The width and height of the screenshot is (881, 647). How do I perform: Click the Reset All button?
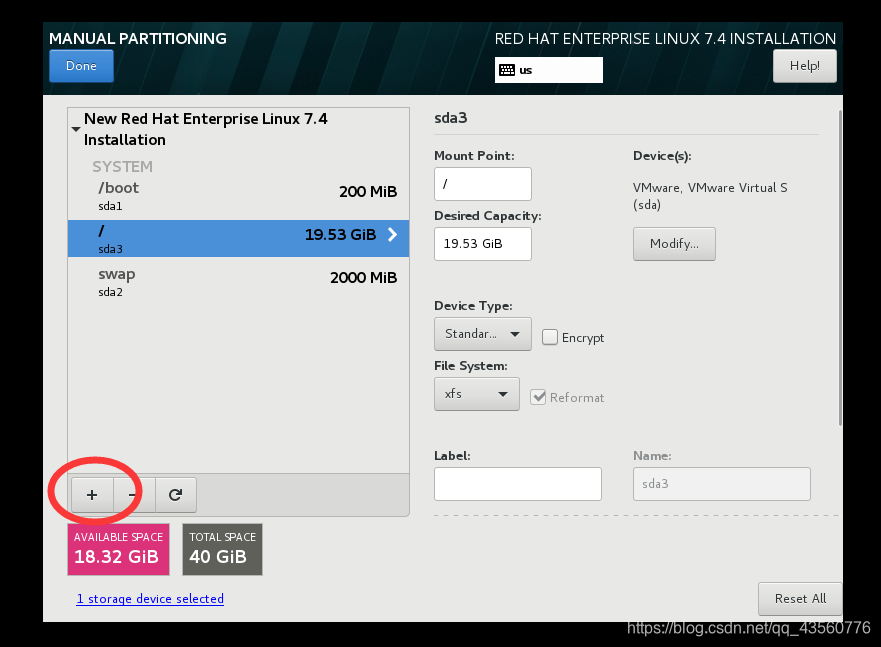800,599
